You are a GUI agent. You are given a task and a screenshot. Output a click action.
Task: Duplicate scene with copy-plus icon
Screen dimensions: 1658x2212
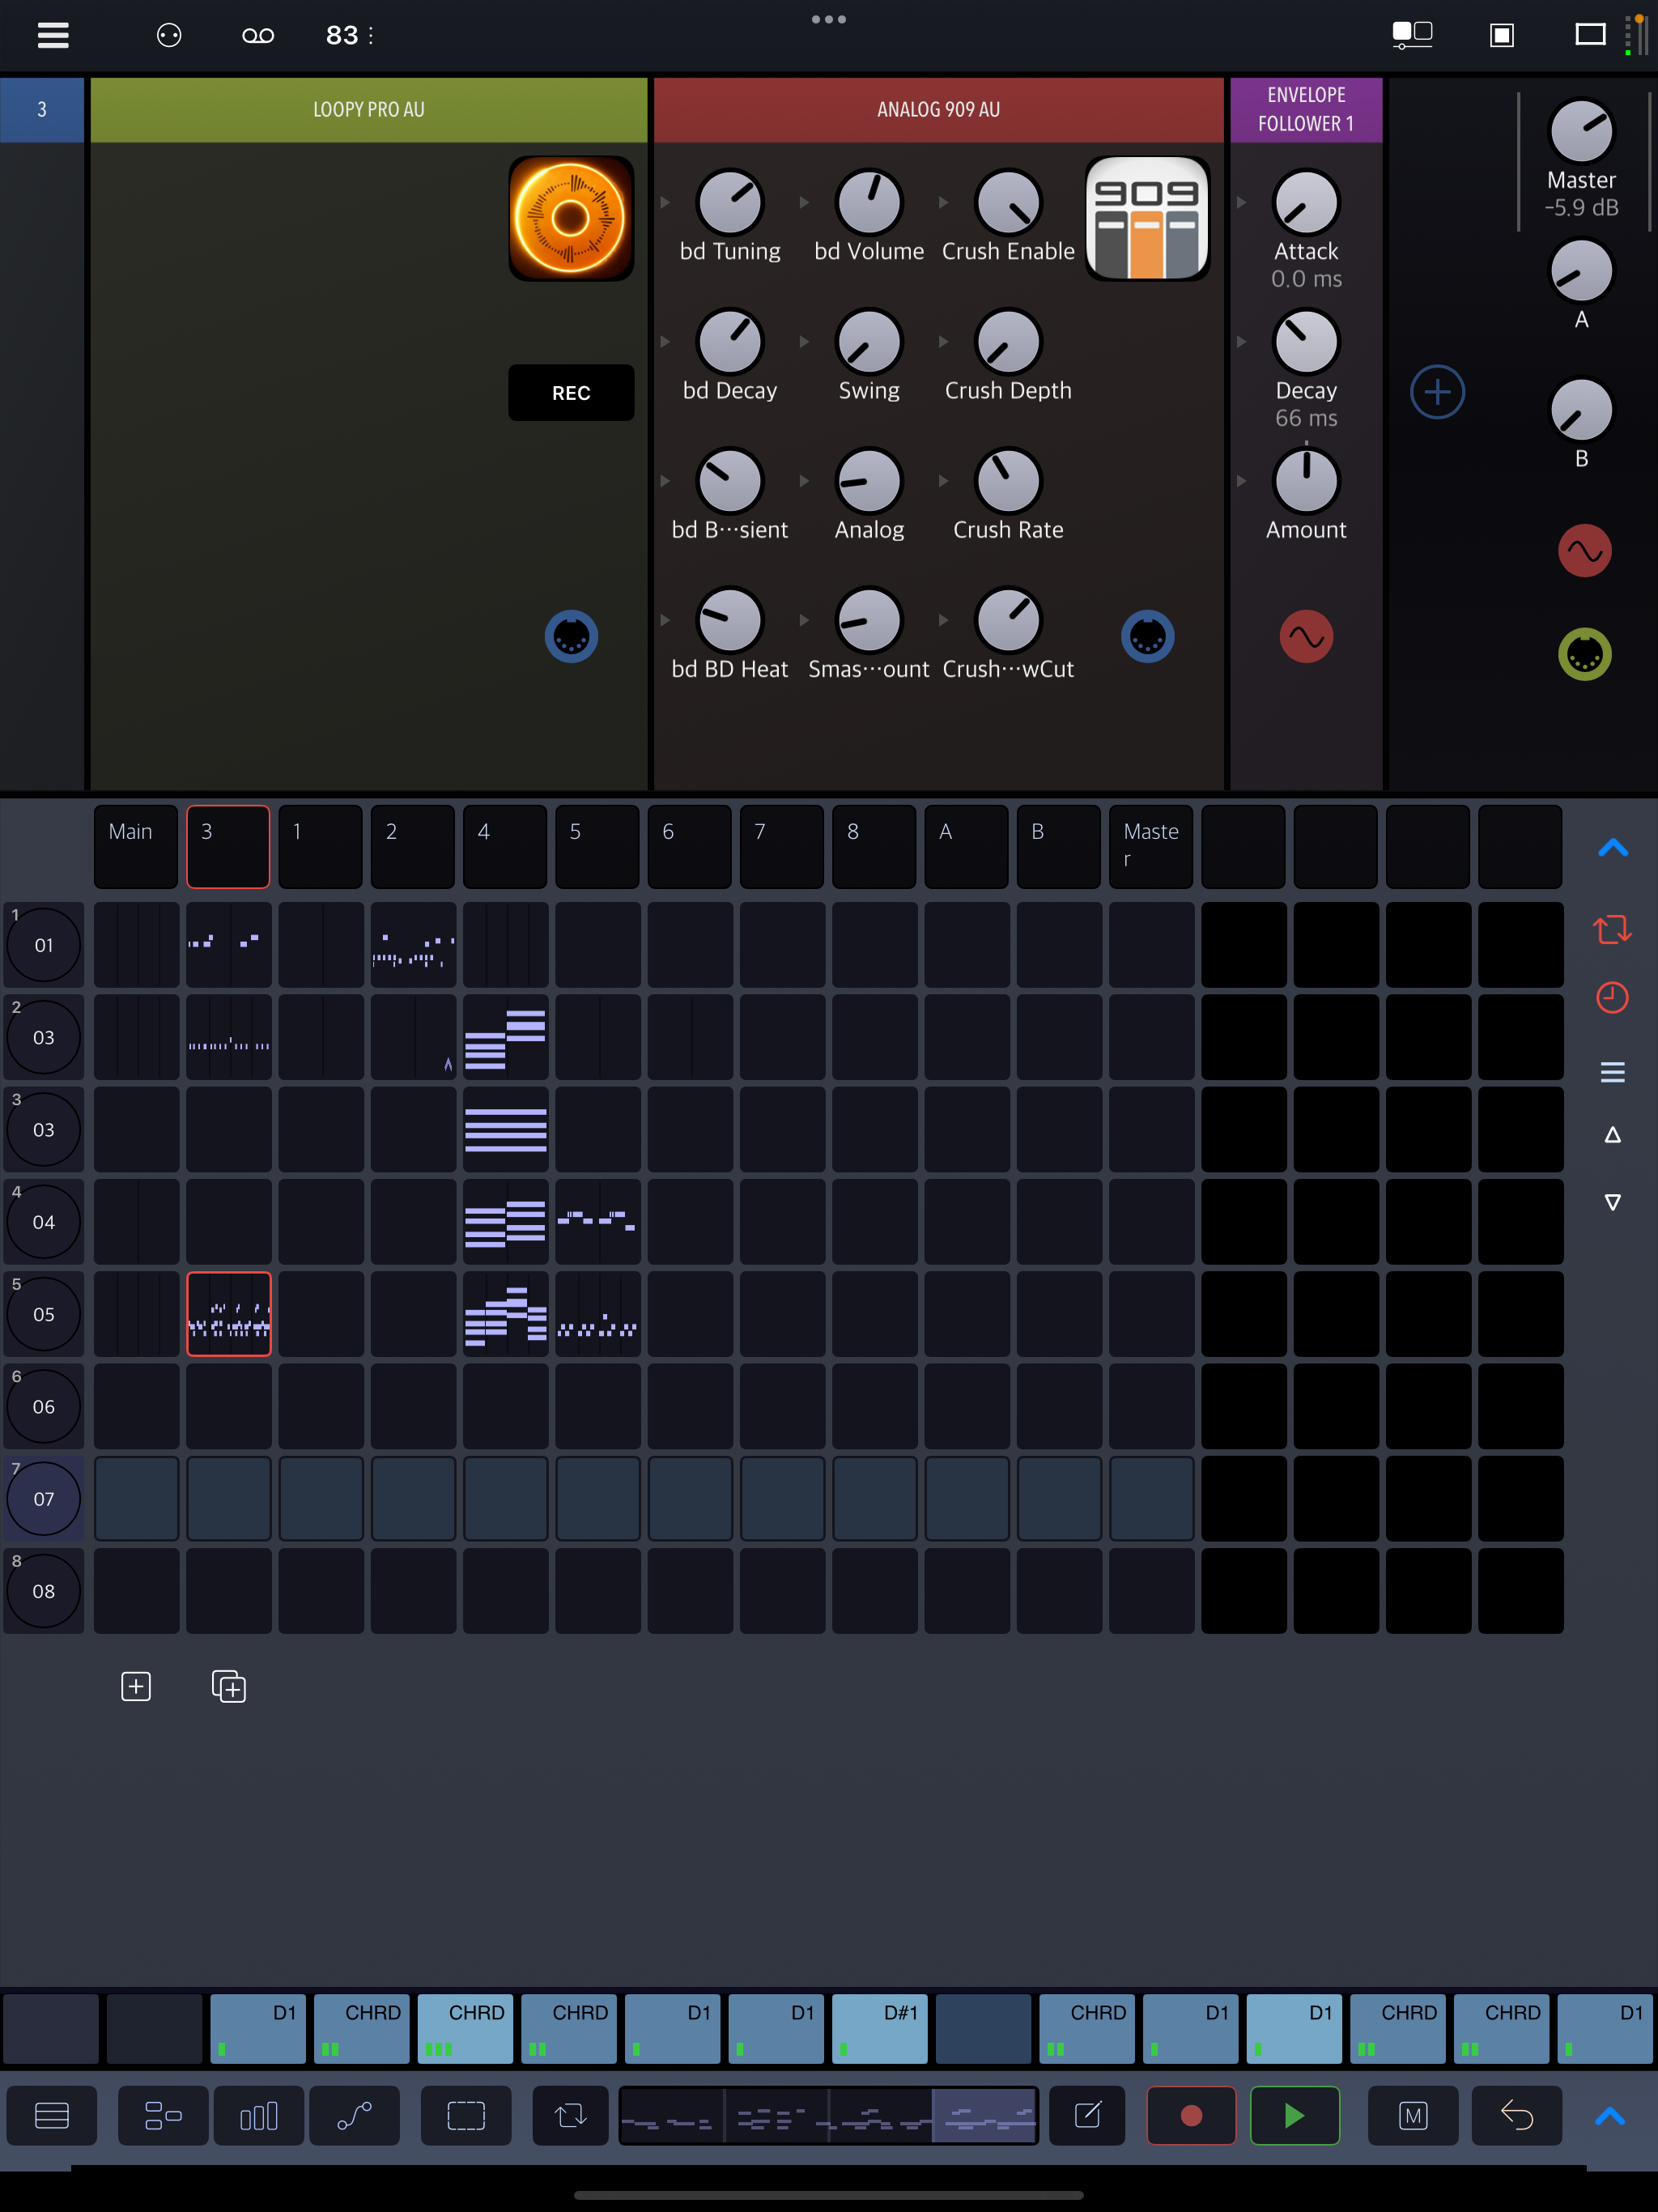pos(228,1687)
